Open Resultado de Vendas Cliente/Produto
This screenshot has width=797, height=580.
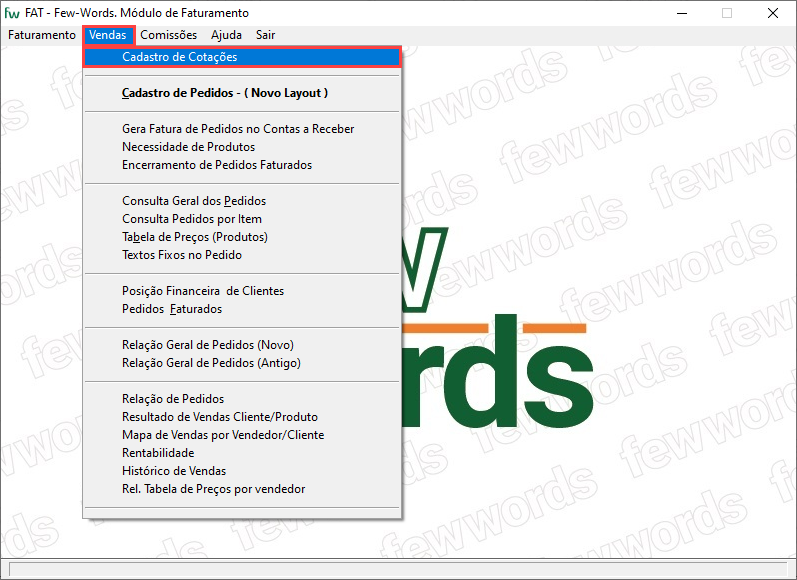point(242,417)
